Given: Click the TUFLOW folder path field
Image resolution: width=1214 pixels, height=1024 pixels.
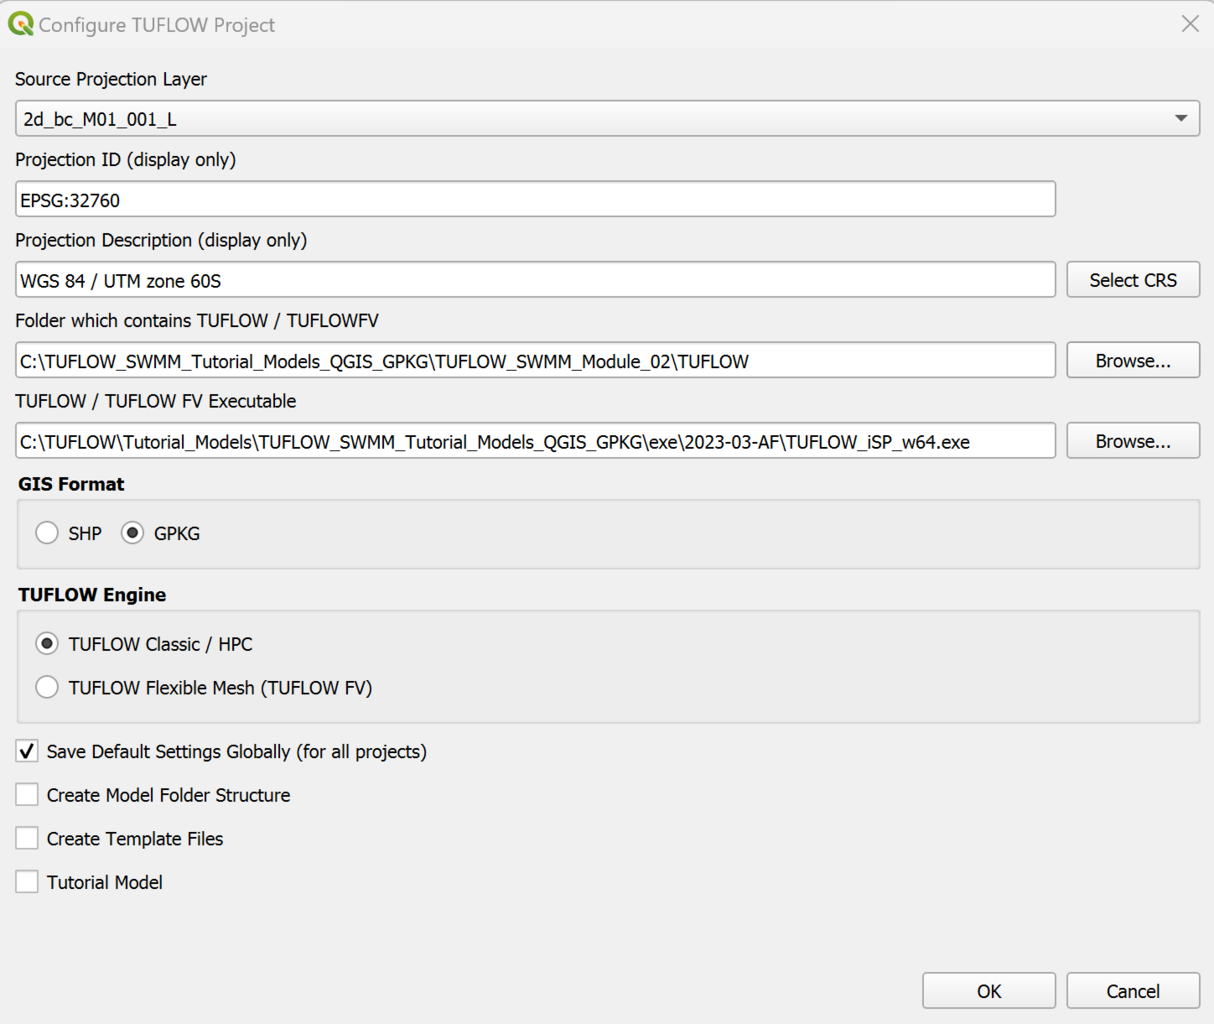Looking at the screenshot, I should [x=535, y=361].
